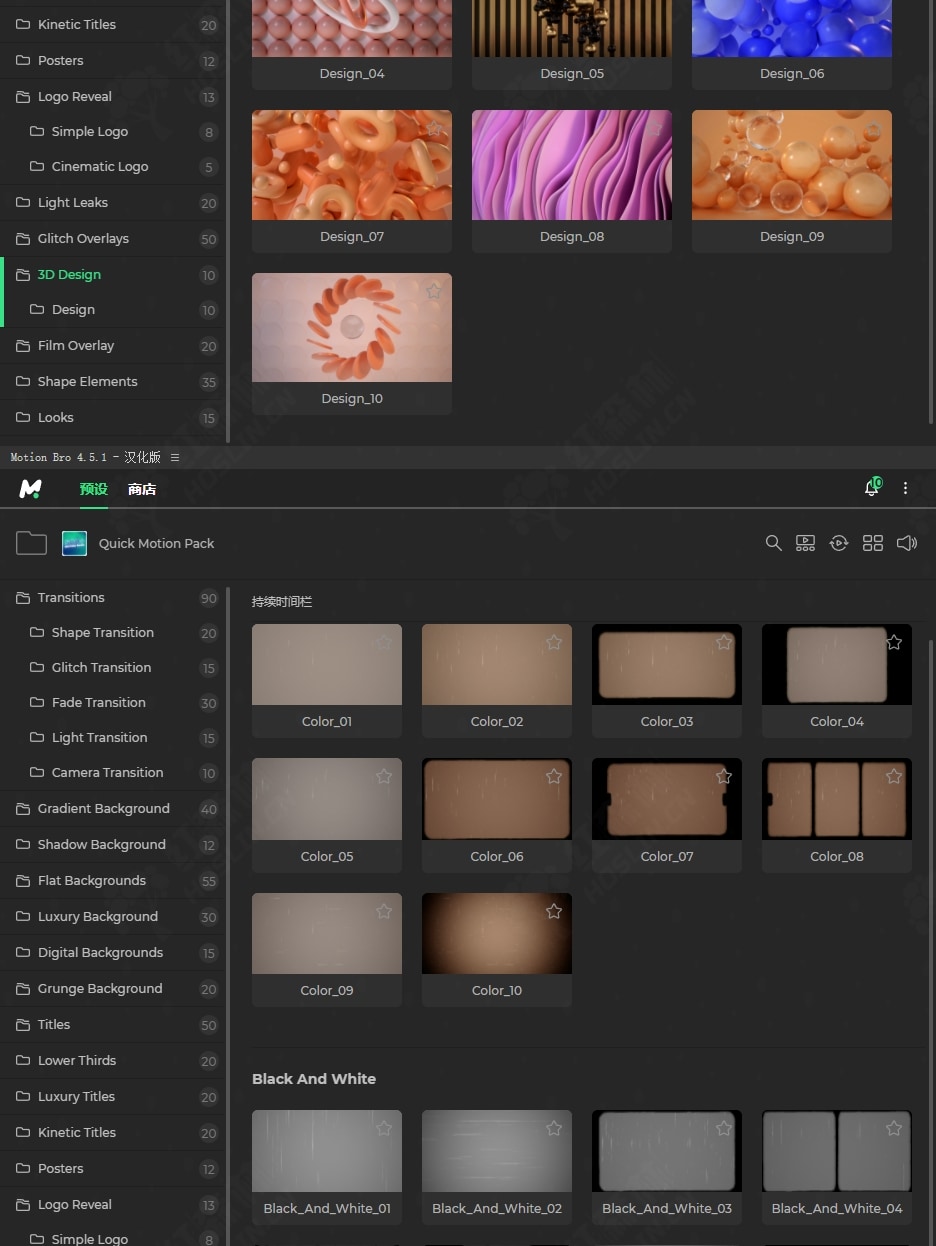This screenshot has width=936, height=1246.
Task: Open the notifications bell
Action: tap(871, 488)
